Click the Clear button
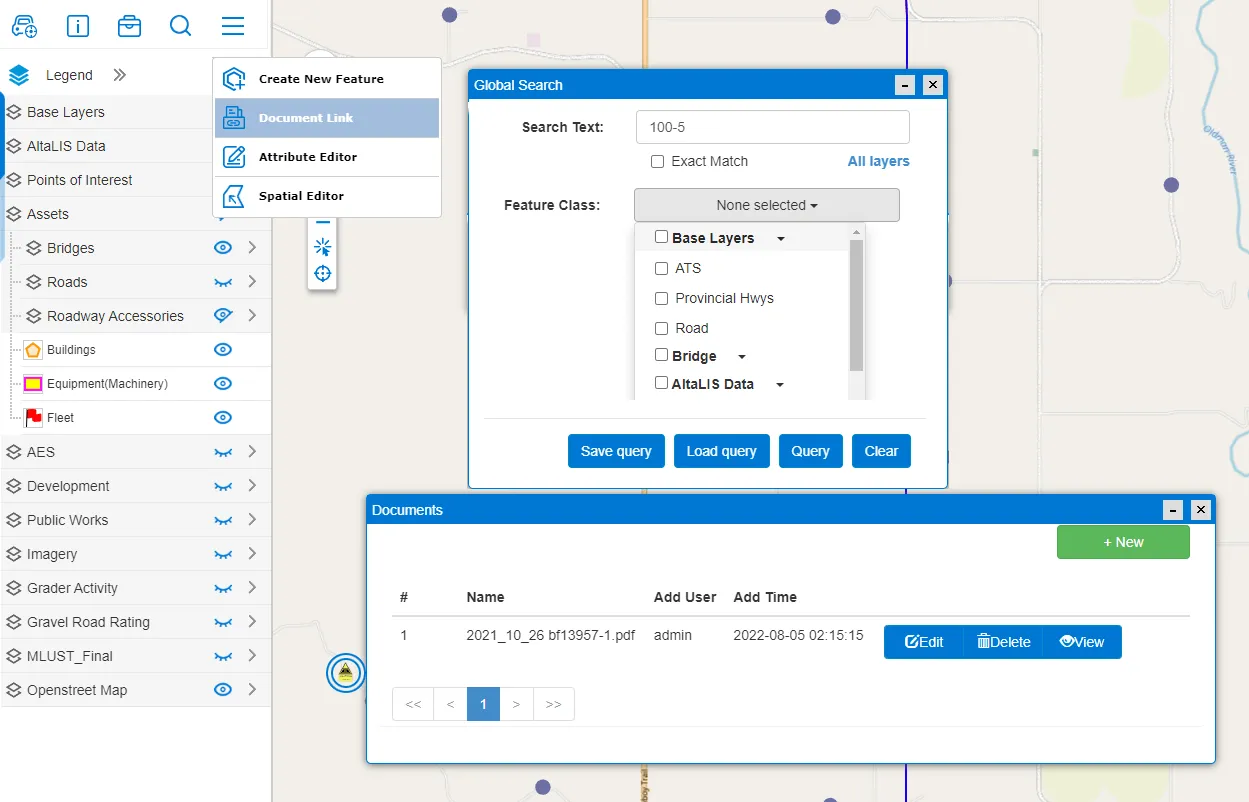The image size is (1249, 802). pos(881,451)
